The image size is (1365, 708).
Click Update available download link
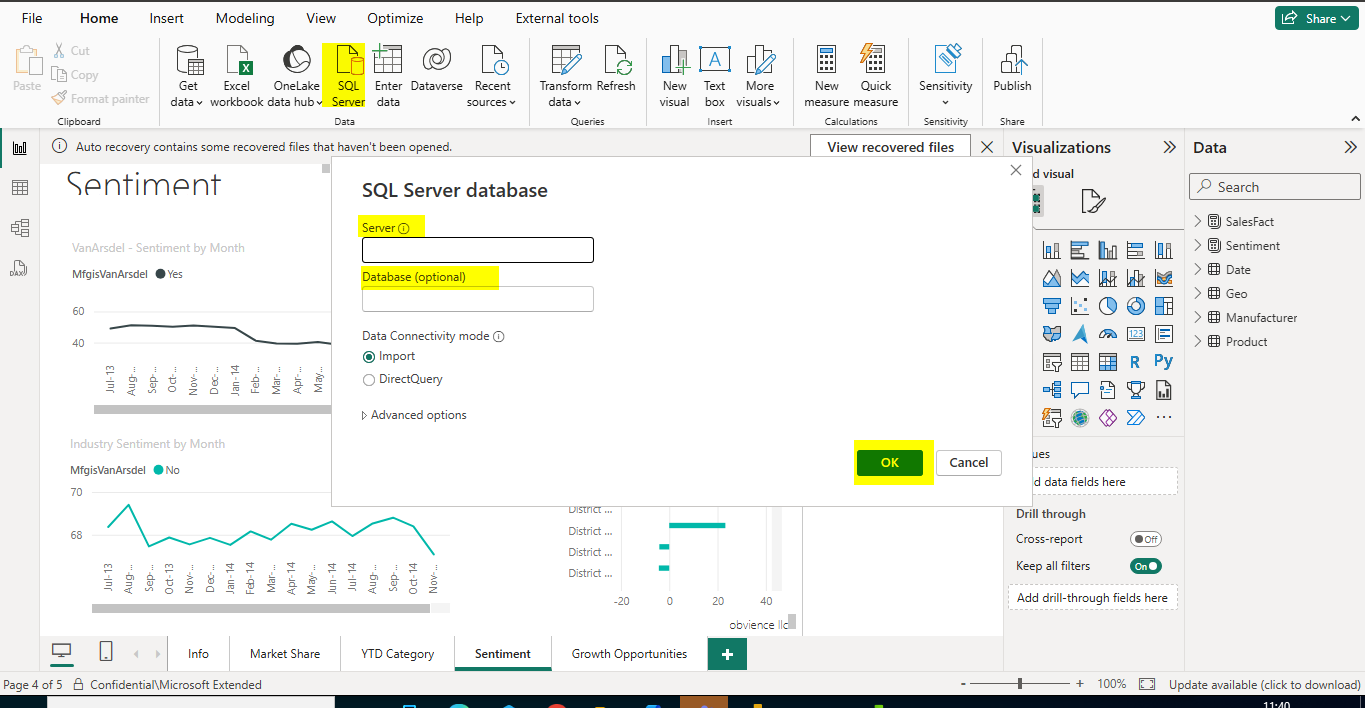coord(1264,685)
